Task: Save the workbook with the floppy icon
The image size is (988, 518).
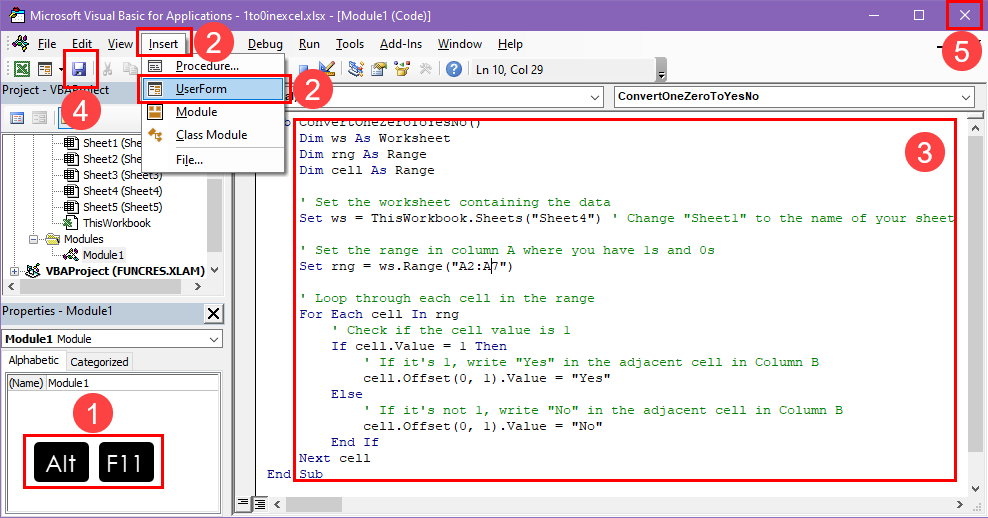Action: click(x=79, y=69)
